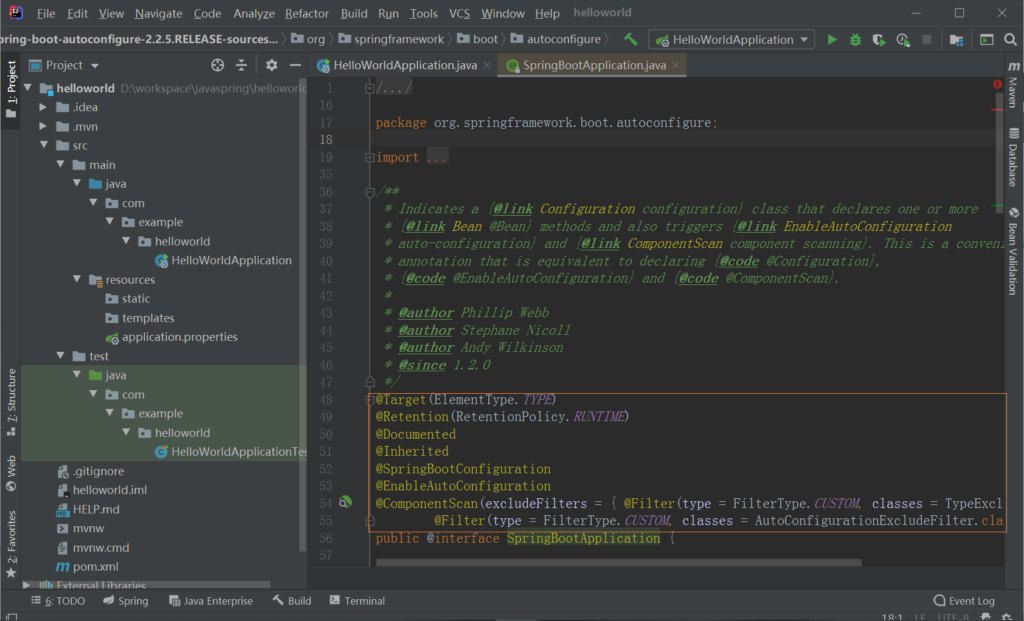The height and width of the screenshot is (621, 1024).
Task: Locate current file with crosshair icon
Action: (x=217, y=65)
